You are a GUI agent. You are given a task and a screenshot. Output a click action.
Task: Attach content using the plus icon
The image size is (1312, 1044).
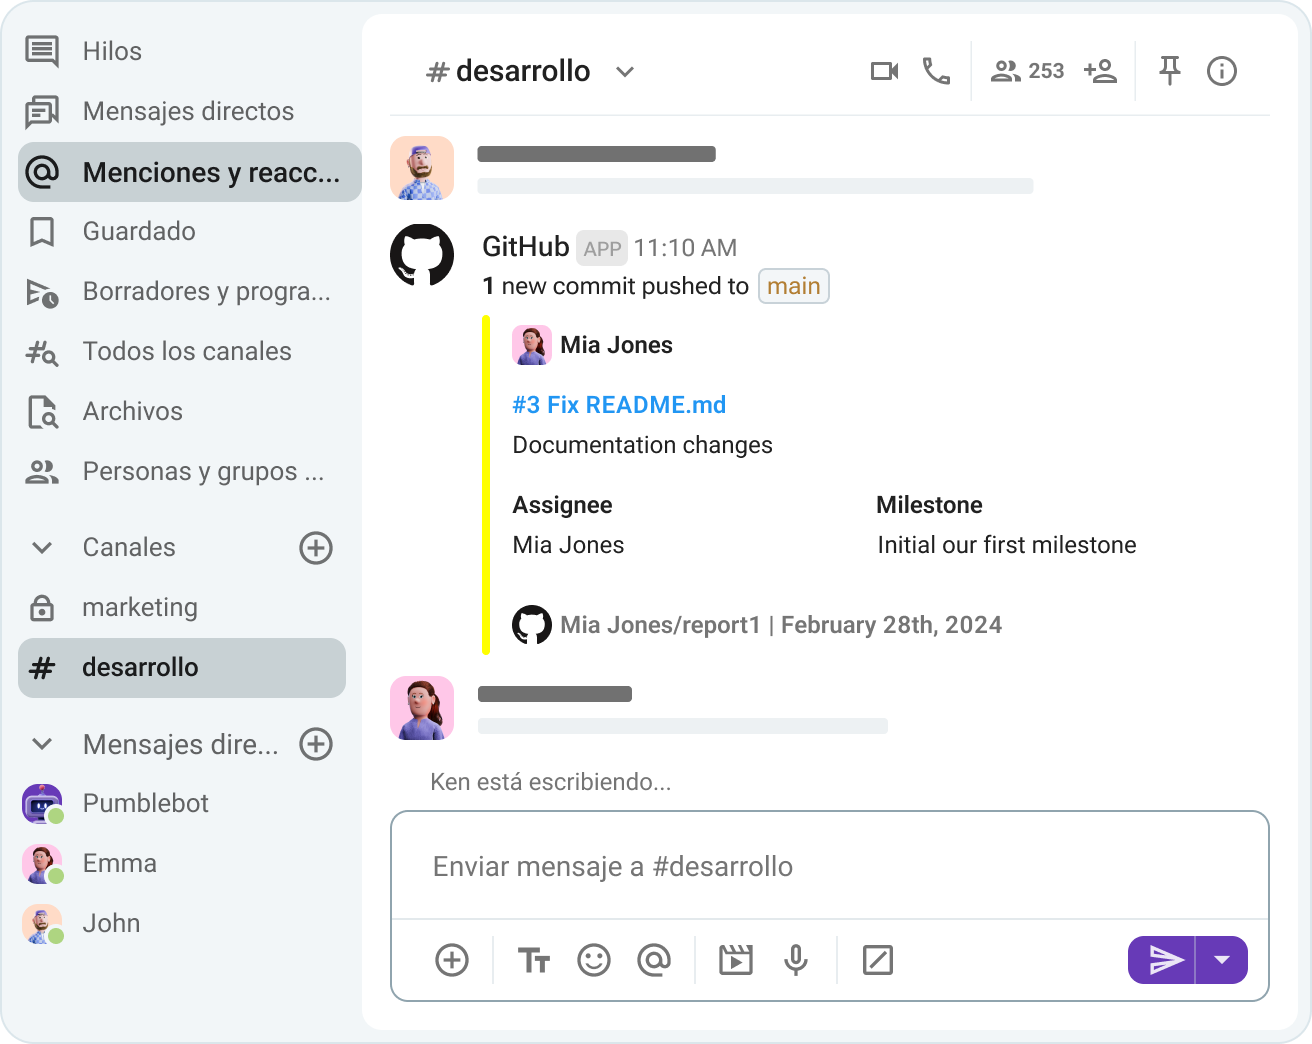(451, 960)
